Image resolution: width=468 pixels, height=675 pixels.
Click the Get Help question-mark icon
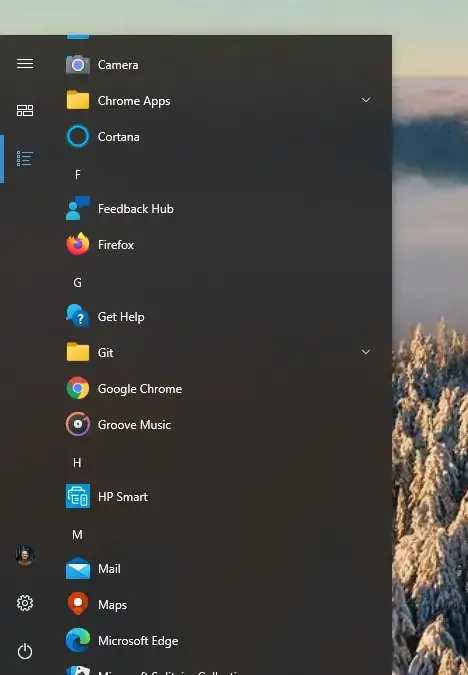click(x=78, y=316)
